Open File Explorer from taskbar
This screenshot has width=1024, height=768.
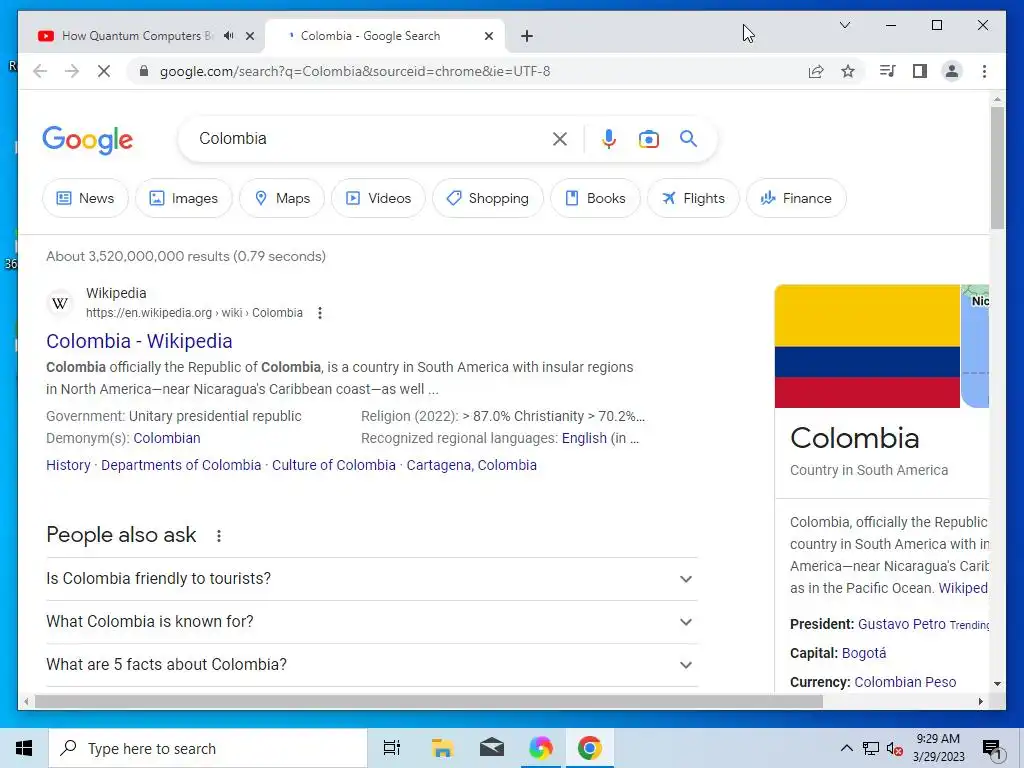tap(442, 748)
